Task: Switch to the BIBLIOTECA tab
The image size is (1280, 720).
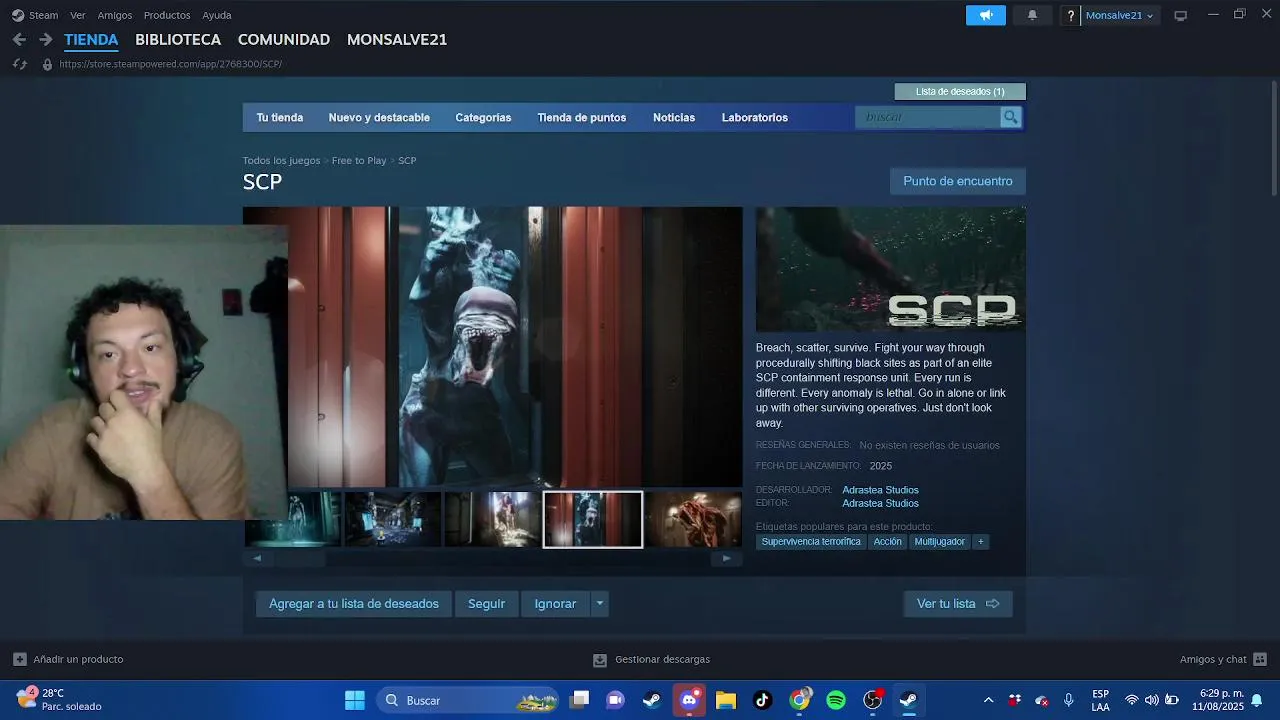Action: [x=178, y=40]
